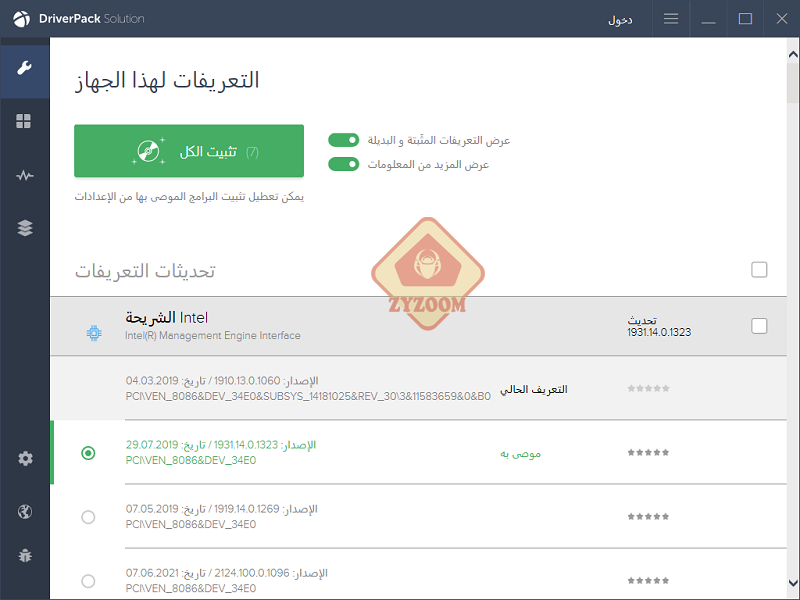Open the apps grid section in sidebar
The image size is (800, 600).
pyautogui.click(x=23, y=121)
